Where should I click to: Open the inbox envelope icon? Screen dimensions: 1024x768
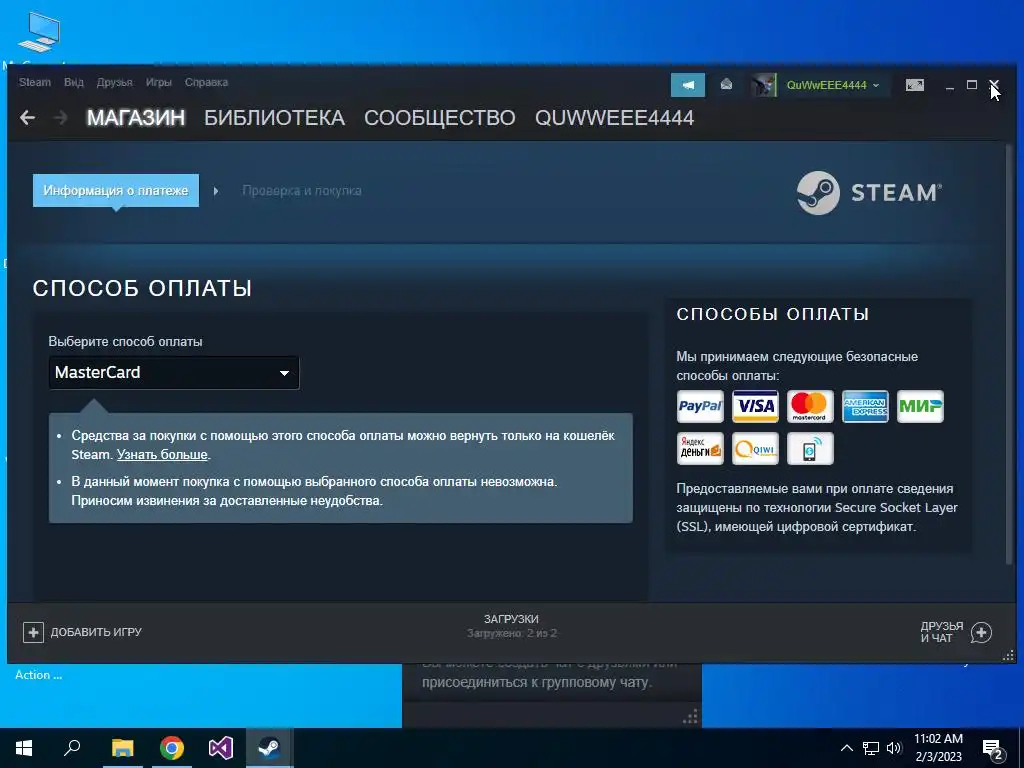pyautogui.click(x=726, y=85)
